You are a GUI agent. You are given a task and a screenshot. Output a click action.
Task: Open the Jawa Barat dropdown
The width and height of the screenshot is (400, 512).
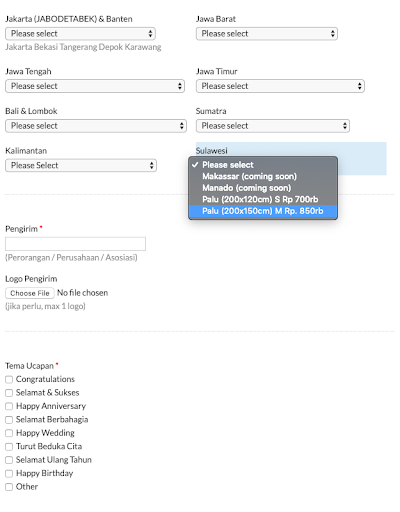click(x=267, y=34)
